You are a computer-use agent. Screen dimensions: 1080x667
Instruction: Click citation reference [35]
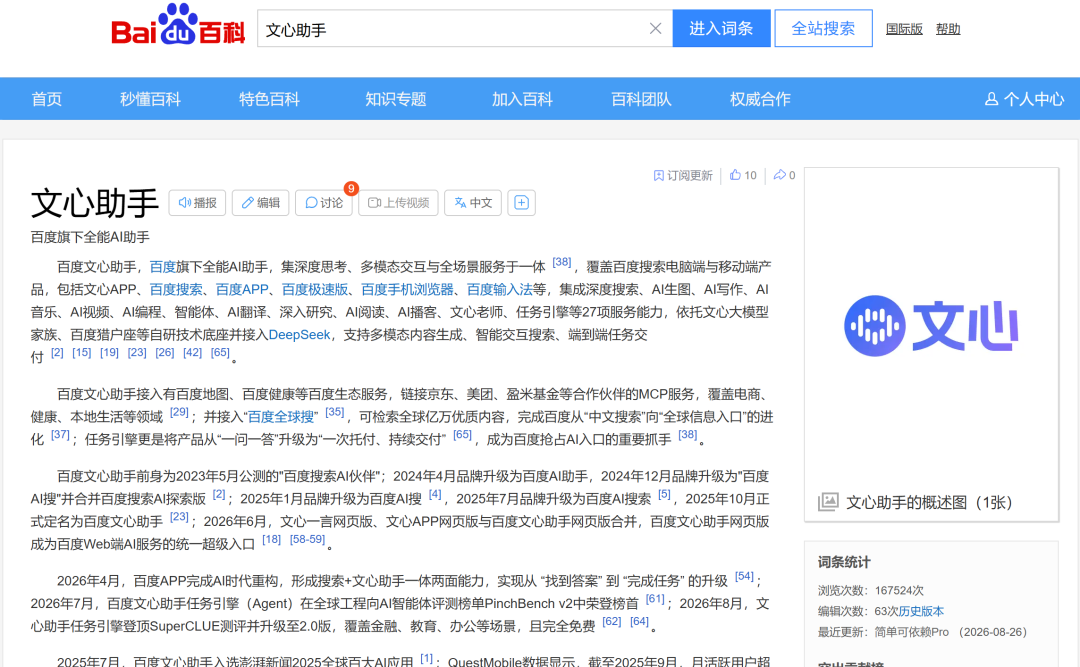pos(335,412)
